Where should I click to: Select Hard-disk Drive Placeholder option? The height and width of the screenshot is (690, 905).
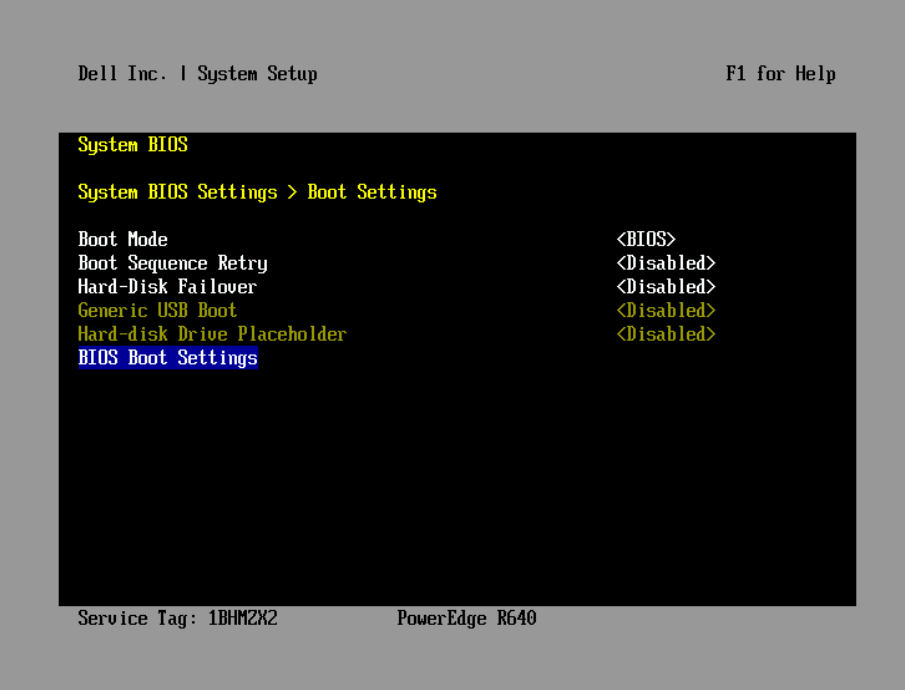tap(212, 334)
